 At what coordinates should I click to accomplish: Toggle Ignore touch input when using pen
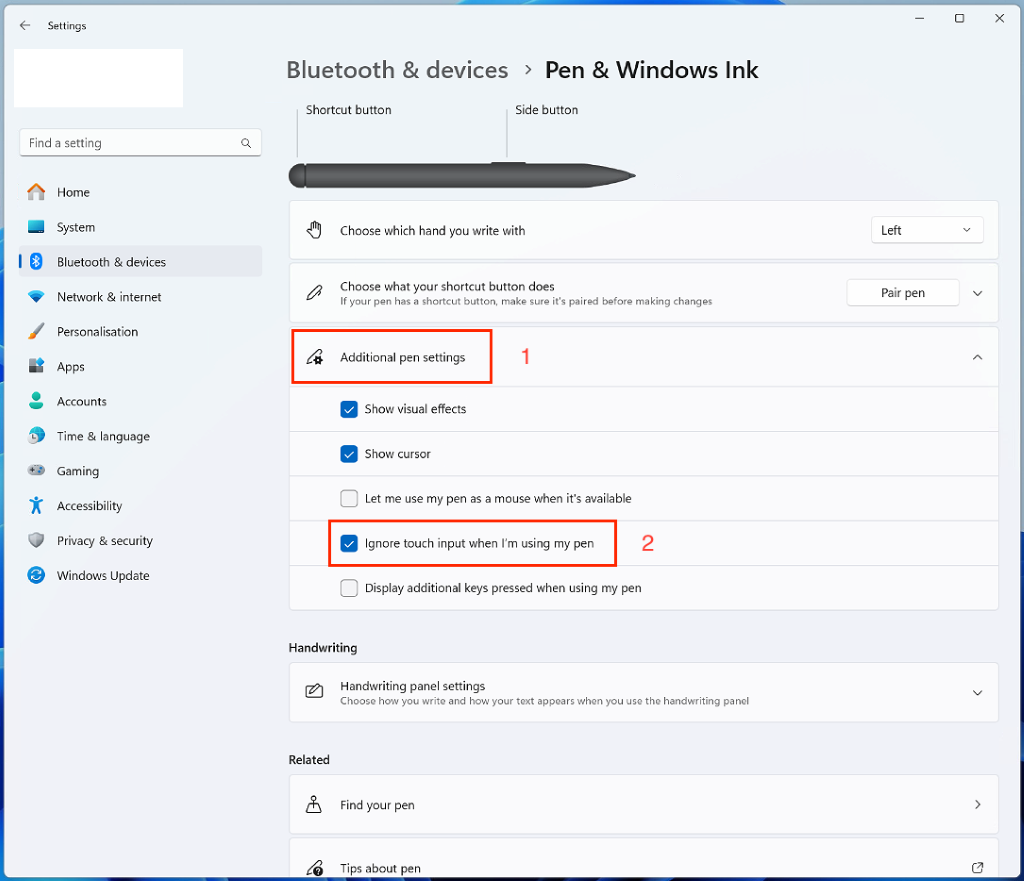coord(349,543)
